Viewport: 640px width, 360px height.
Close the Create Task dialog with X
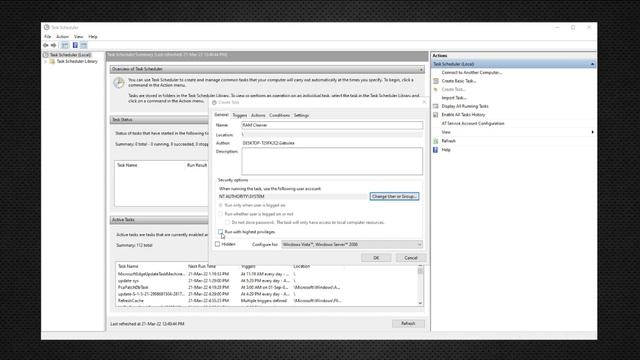(x=424, y=102)
